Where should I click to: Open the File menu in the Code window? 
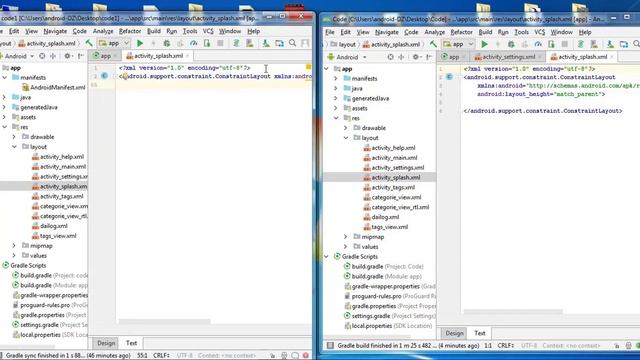(x=330, y=32)
